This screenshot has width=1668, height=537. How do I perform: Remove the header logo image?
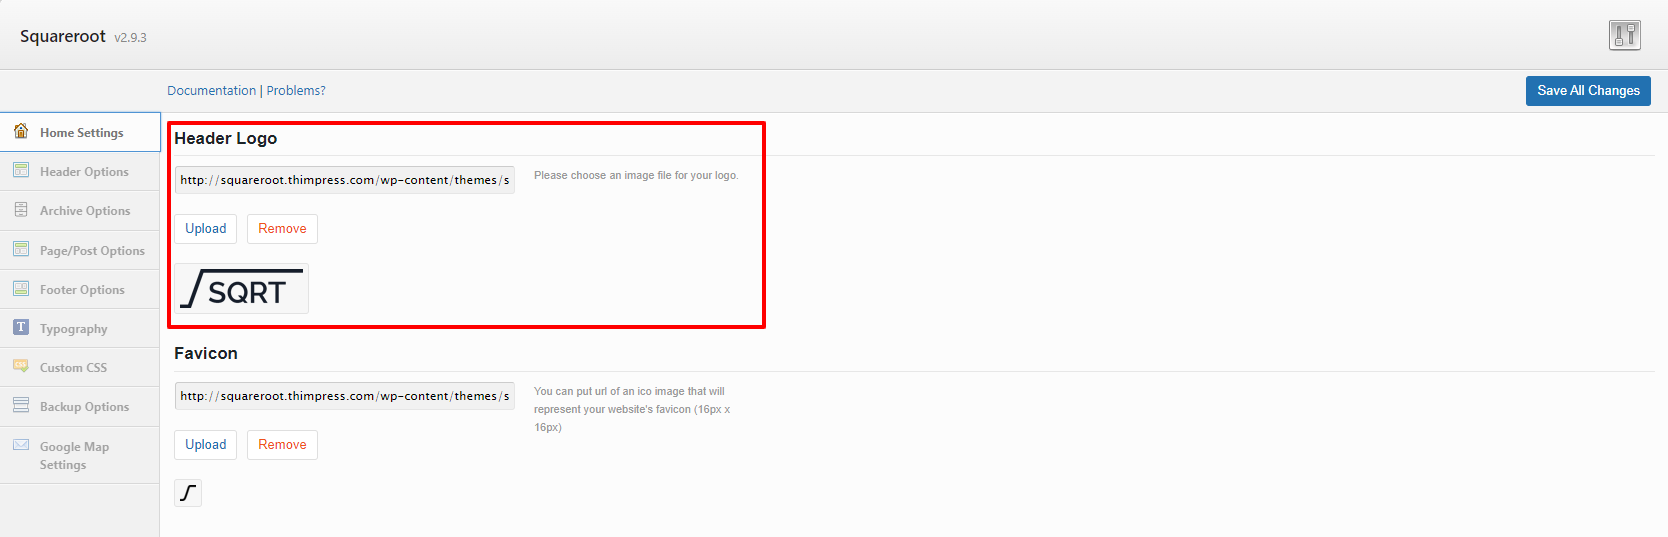point(282,229)
